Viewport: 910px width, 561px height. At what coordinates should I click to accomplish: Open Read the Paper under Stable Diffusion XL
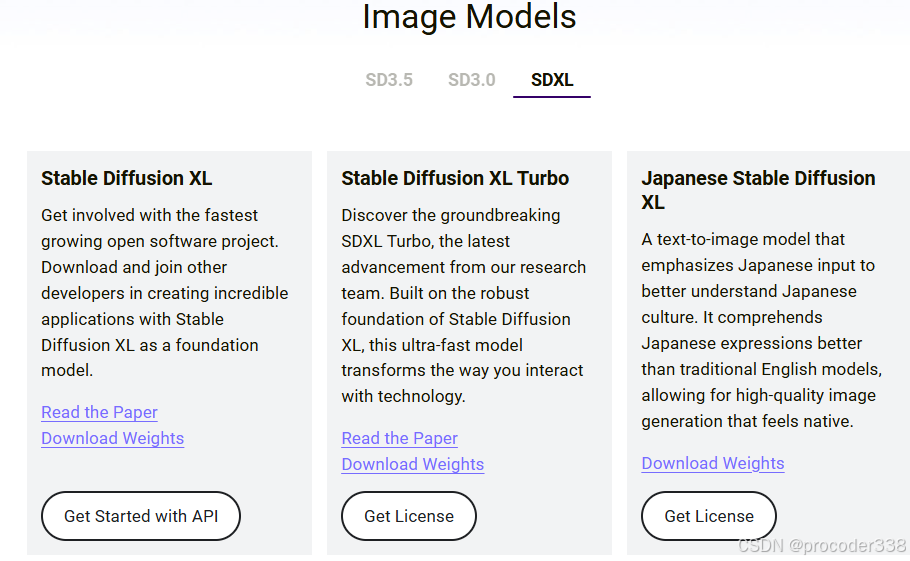click(x=99, y=412)
